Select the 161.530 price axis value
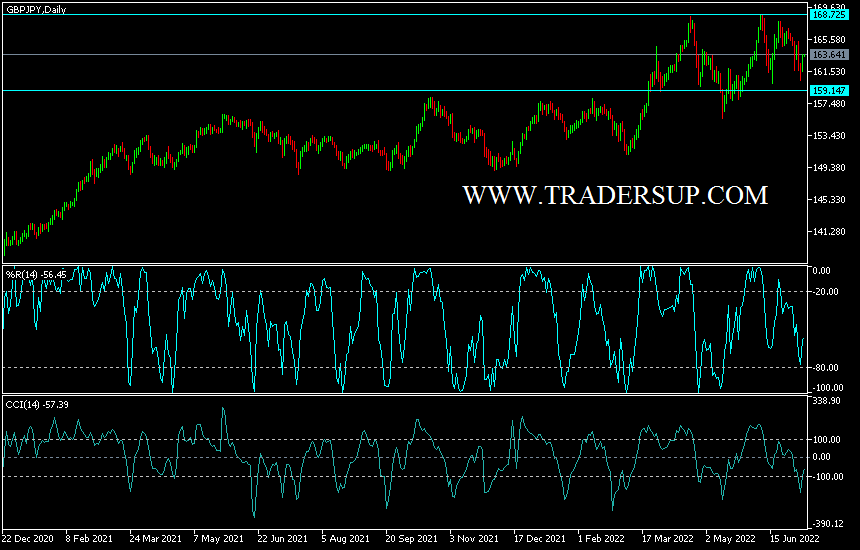Image resolution: width=860 pixels, height=550 pixels. (x=829, y=71)
